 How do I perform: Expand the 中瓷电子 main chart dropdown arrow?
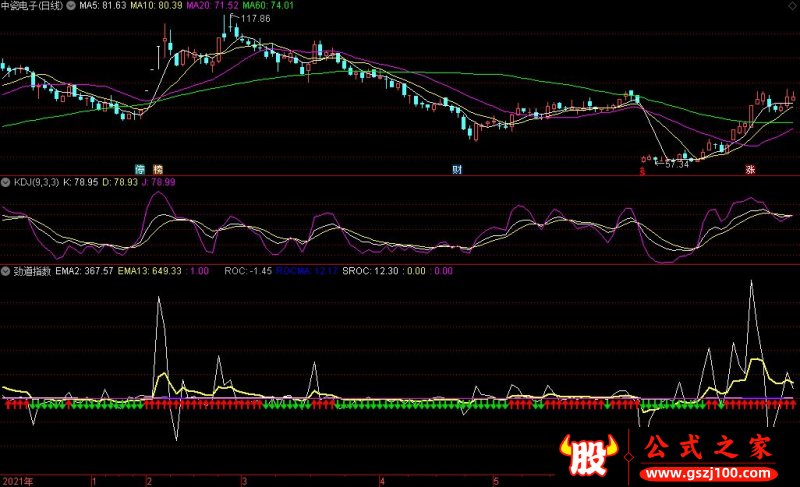coord(70,6)
